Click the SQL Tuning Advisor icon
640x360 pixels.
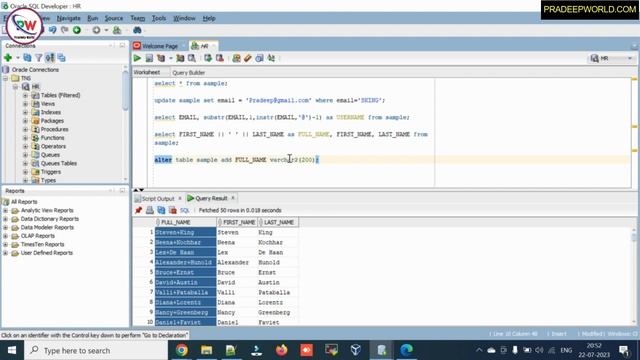[191, 58]
